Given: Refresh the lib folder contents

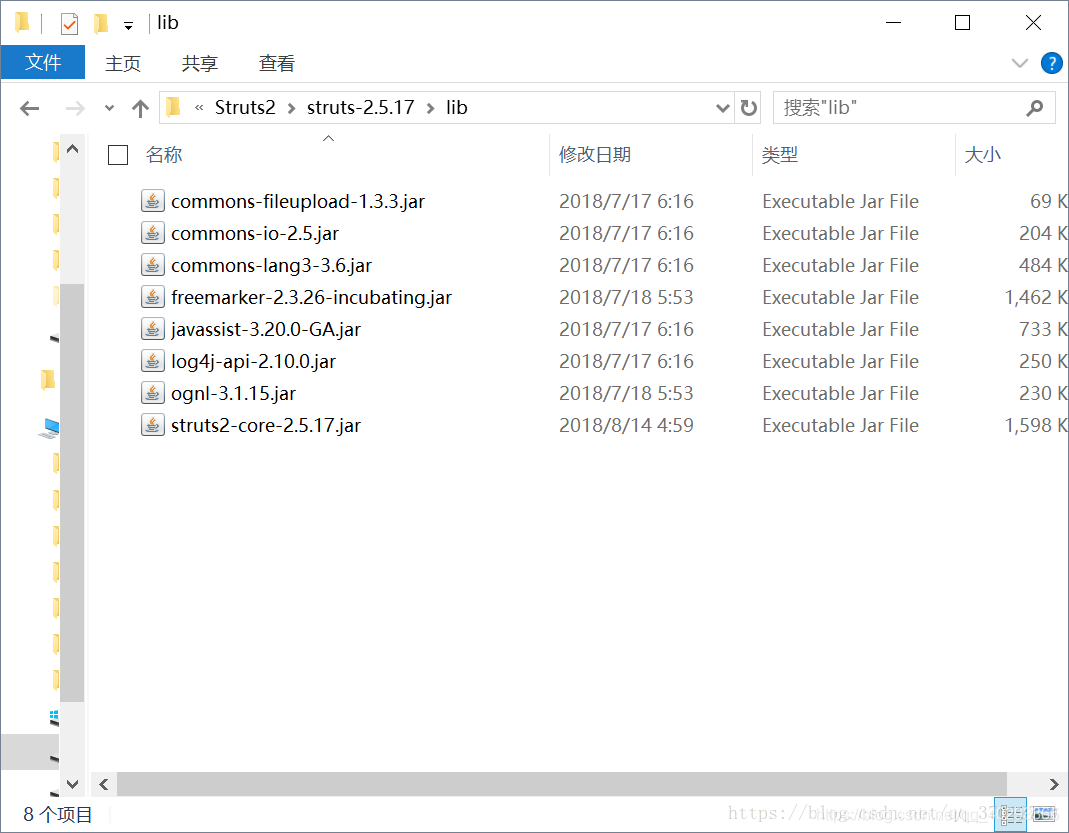Looking at the screenshot, I should (748, 107).
